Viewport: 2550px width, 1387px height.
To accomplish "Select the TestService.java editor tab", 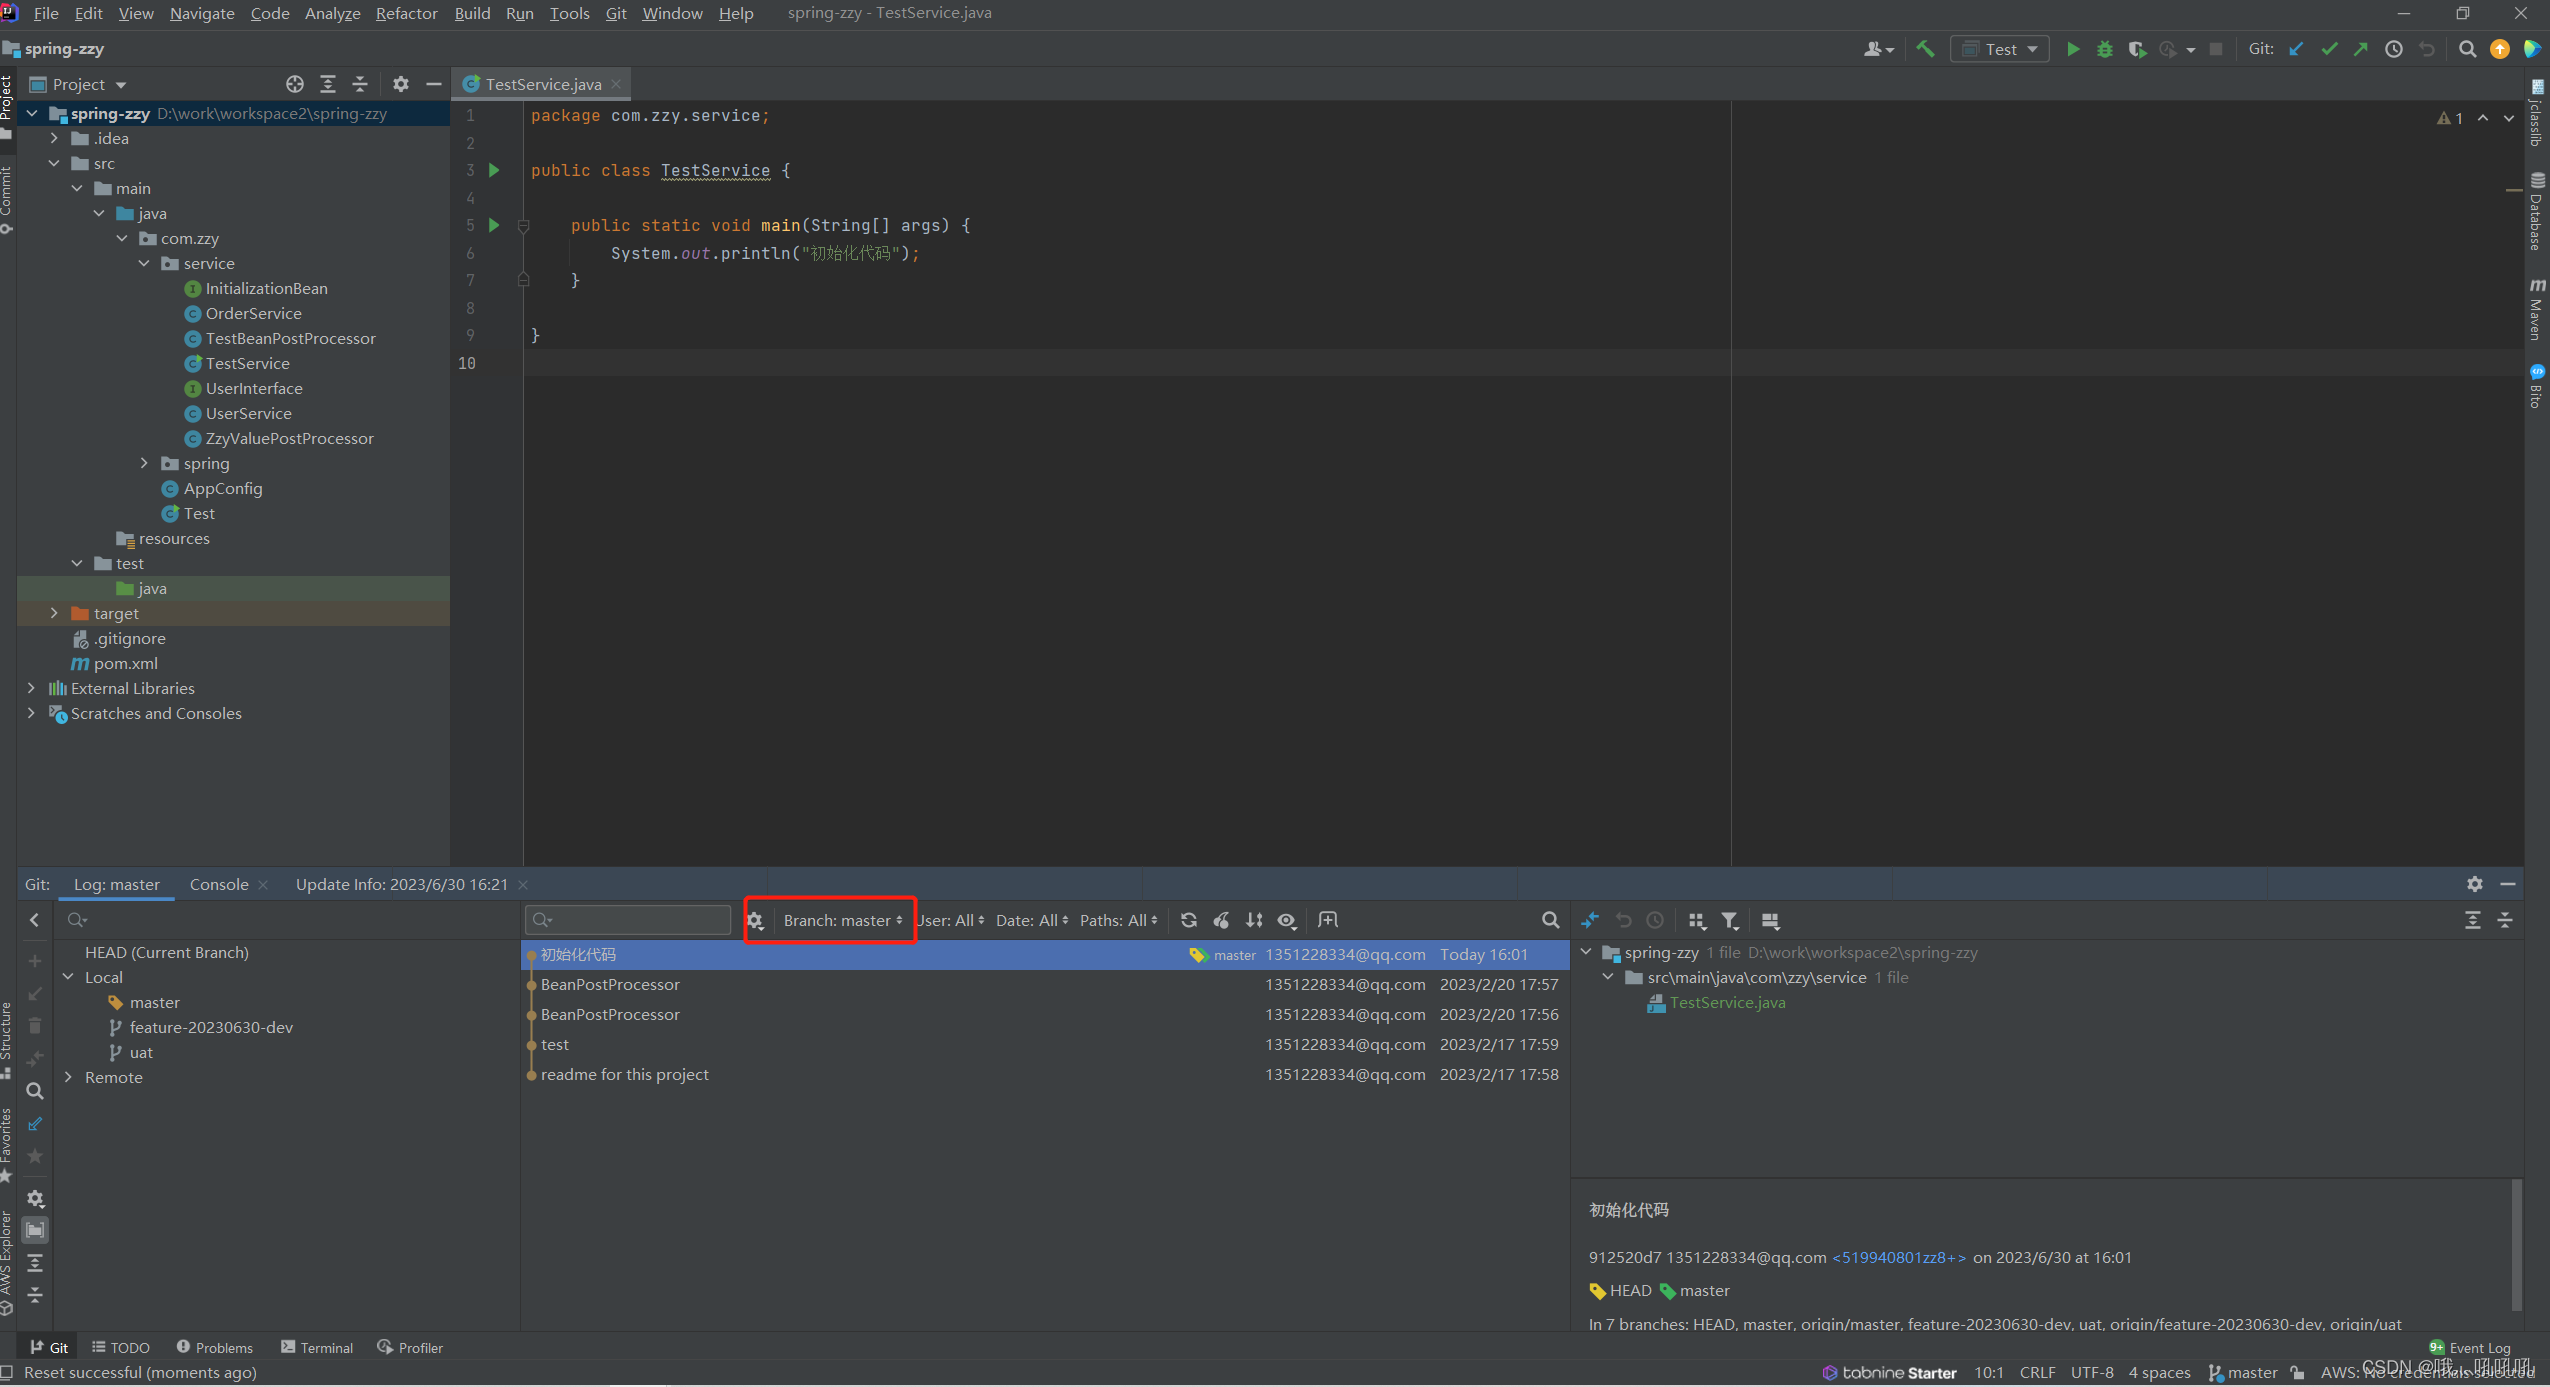I will click(543, 85).
